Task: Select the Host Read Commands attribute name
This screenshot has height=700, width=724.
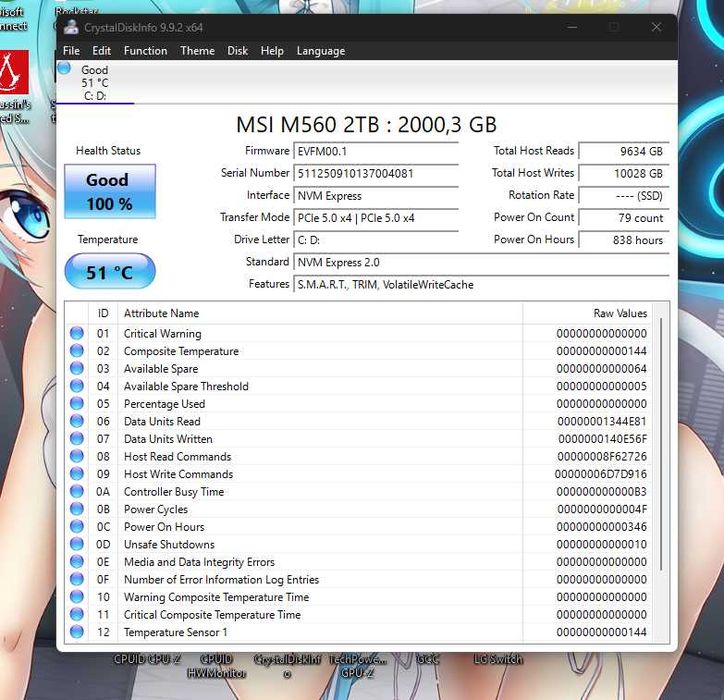Action: (177, 456)
